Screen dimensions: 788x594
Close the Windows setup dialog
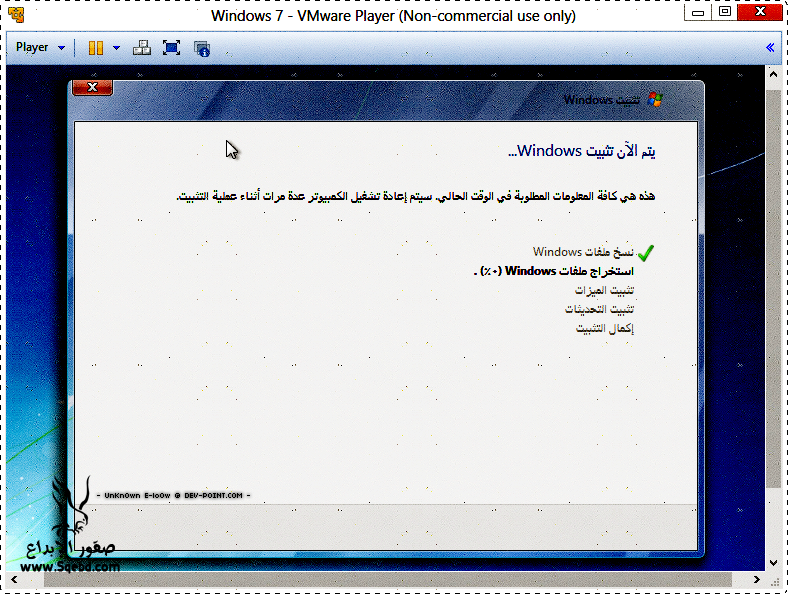(x=92, y=87)
